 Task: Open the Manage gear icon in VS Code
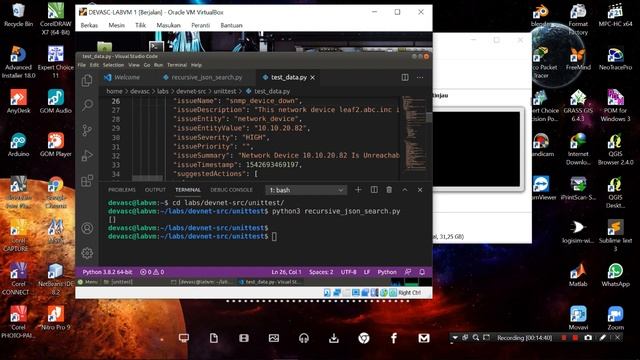point(87,253)
